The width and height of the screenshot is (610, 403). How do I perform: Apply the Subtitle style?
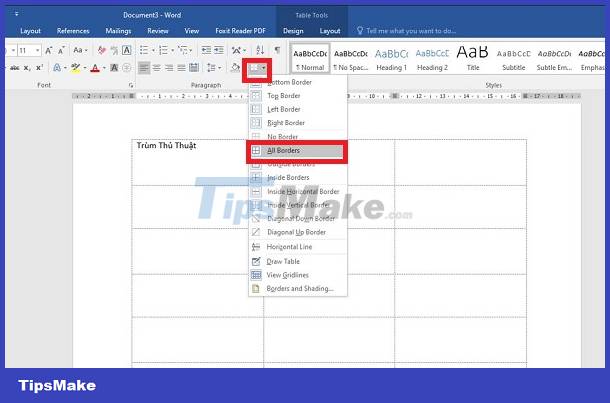(514, 58)
